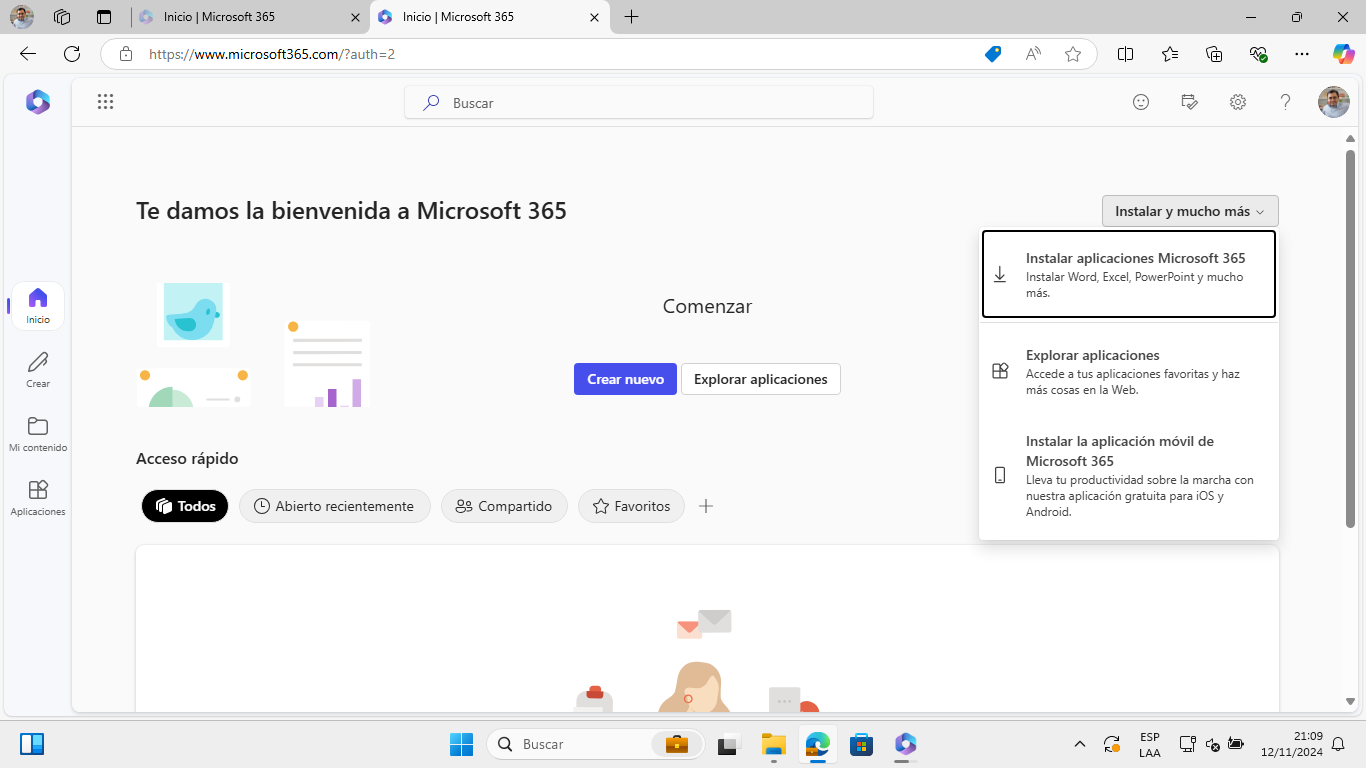
Task: Open the settings gear icon
Action: coord(1238,102)
